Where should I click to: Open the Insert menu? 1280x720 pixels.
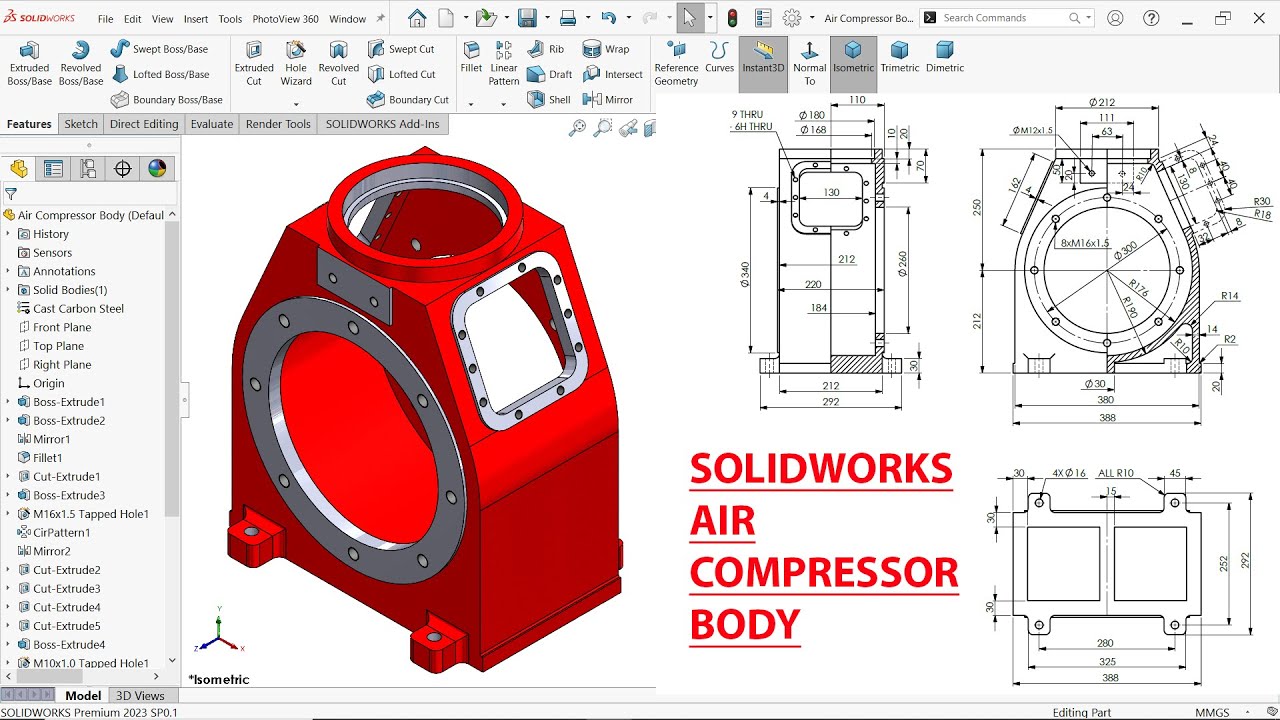(x=196, y=19)
